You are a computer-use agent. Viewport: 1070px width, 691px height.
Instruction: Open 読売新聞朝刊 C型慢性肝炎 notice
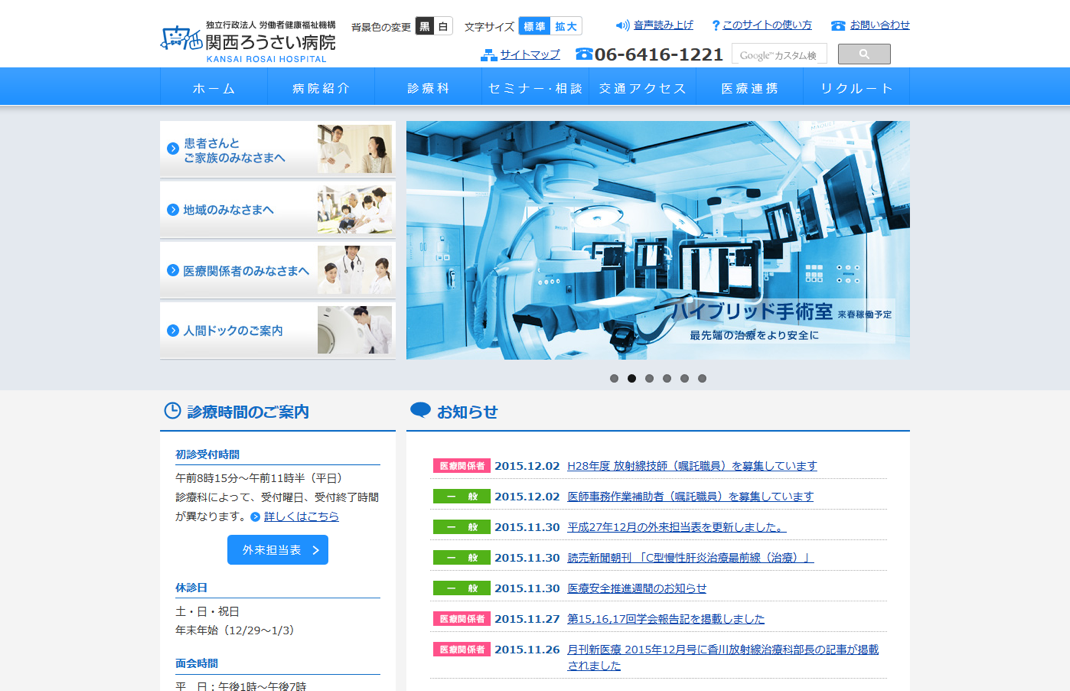tap(691, 558)
